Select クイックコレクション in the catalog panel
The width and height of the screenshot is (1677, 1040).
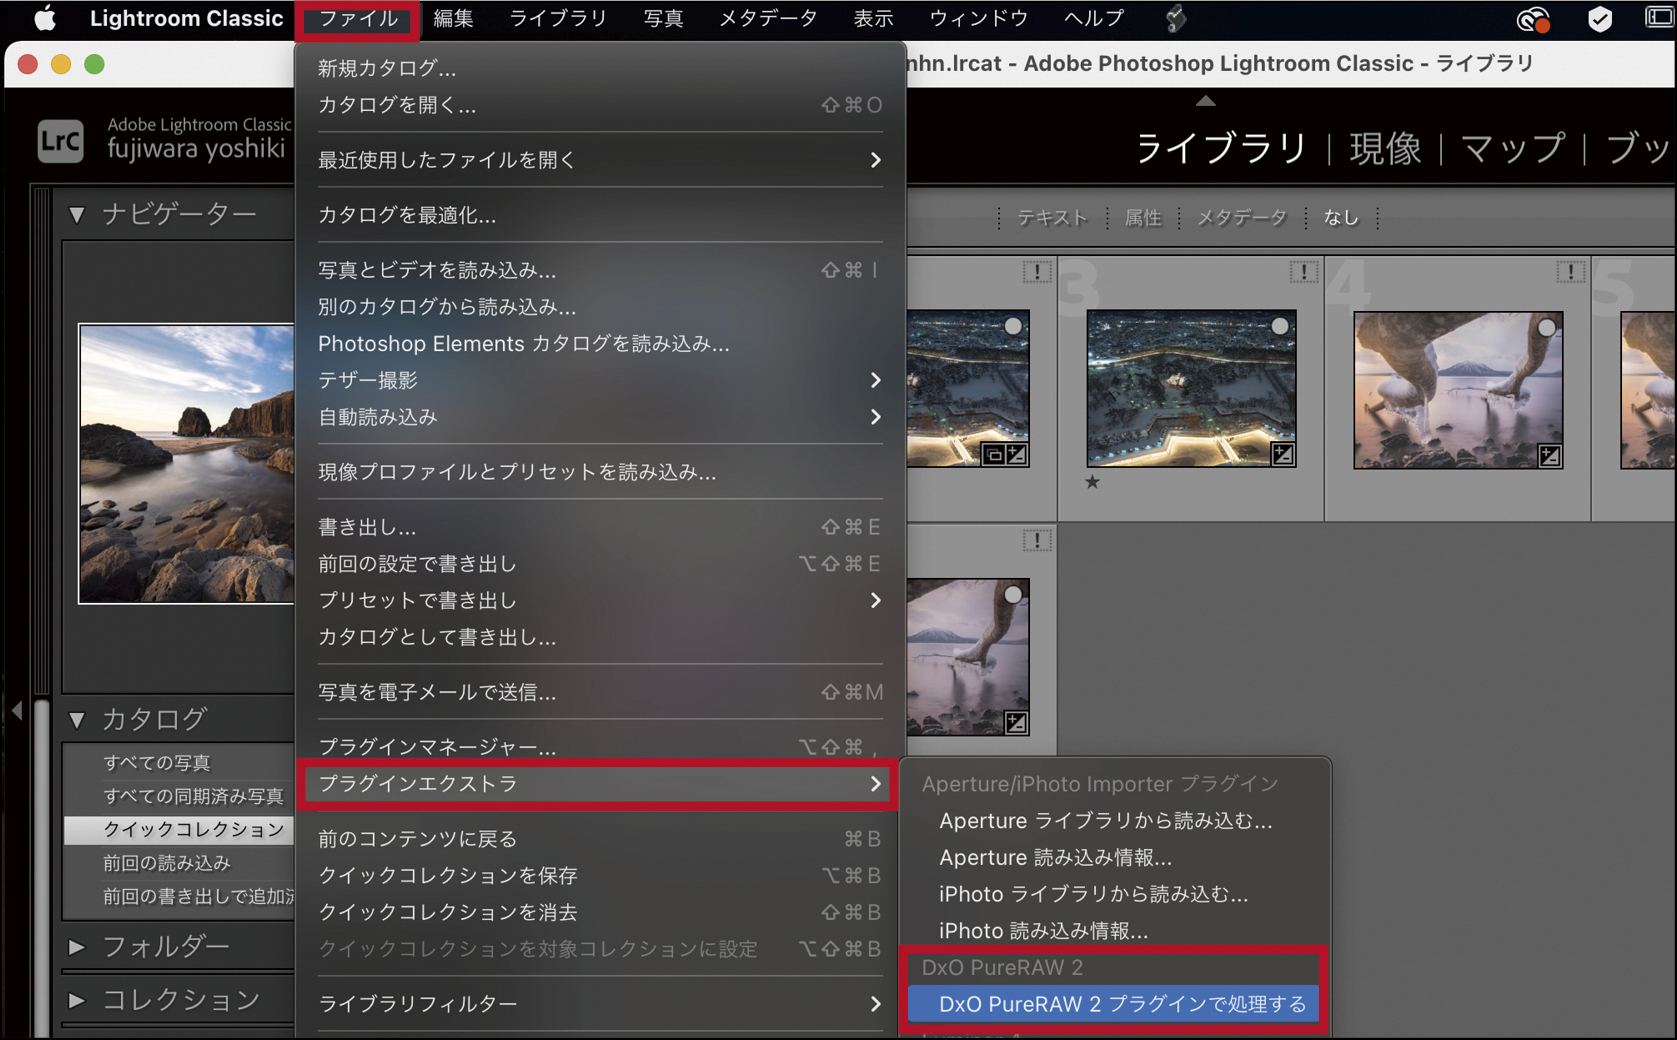coord(179,830)
